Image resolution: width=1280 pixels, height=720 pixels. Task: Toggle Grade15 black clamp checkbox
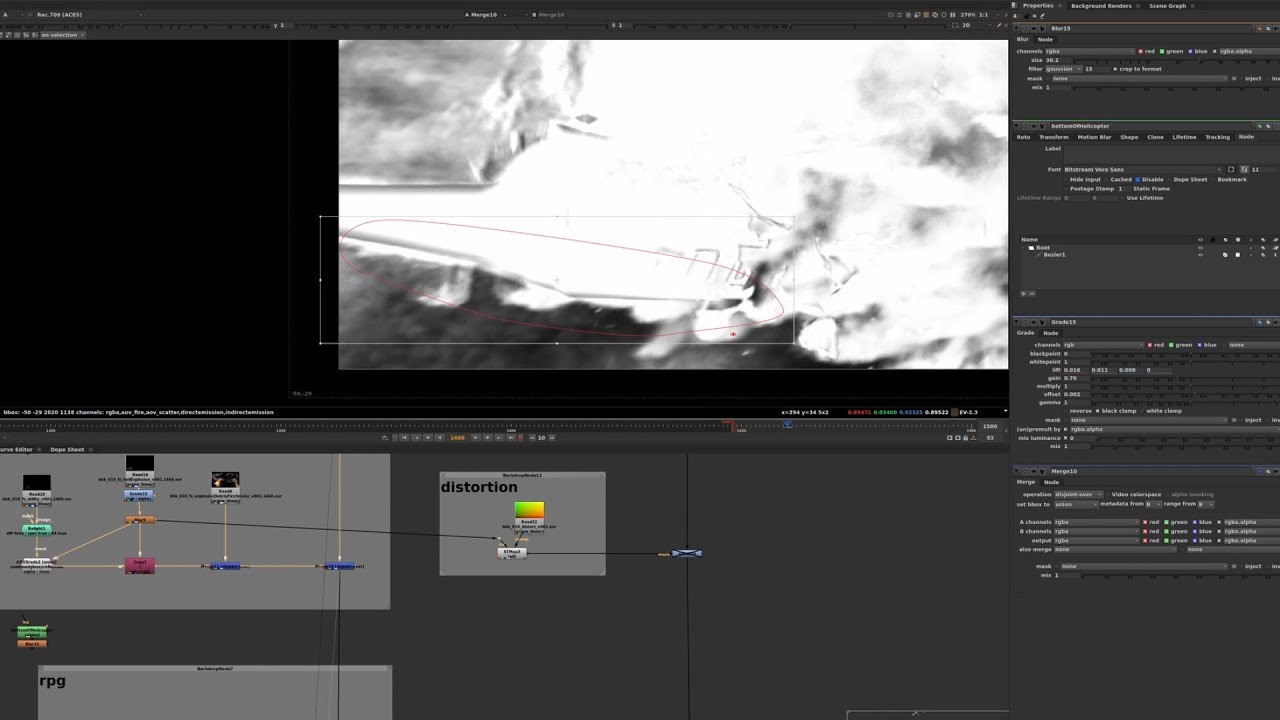tap(1098, 411)
